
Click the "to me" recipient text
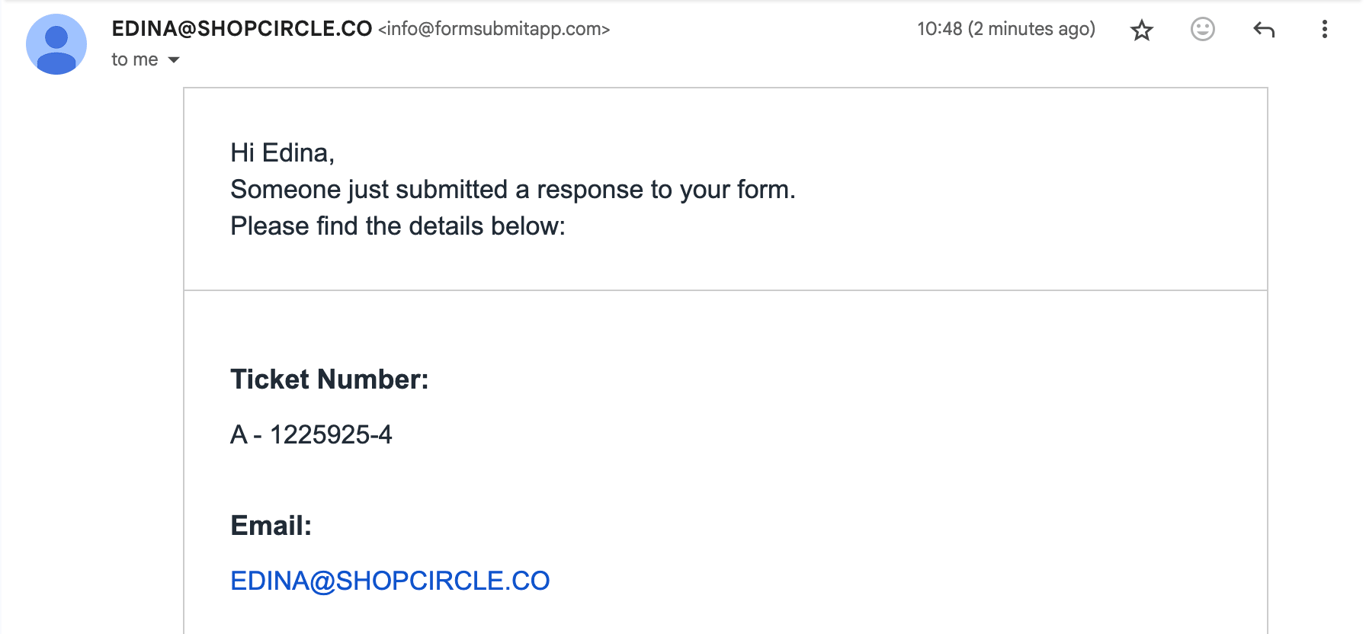pyautogui.click(x=135, y=60)
